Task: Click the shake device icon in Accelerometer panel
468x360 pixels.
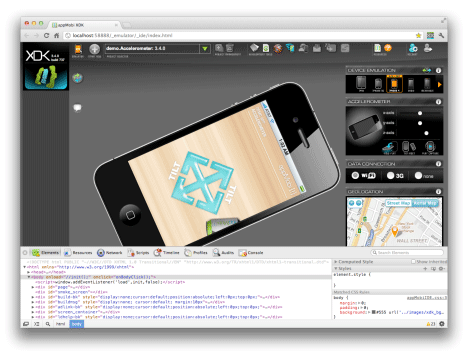Action: click(x=409, y=146)
